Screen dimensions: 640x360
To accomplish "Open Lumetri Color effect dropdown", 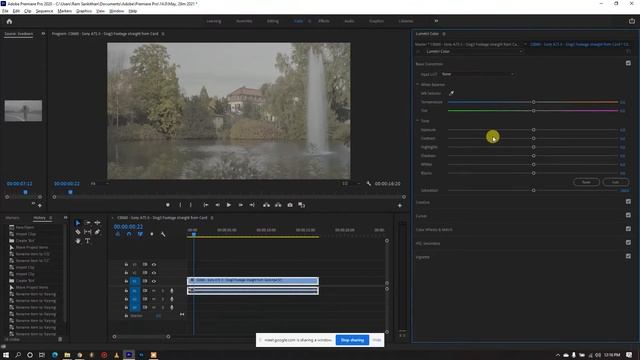I will click(473, 51).
